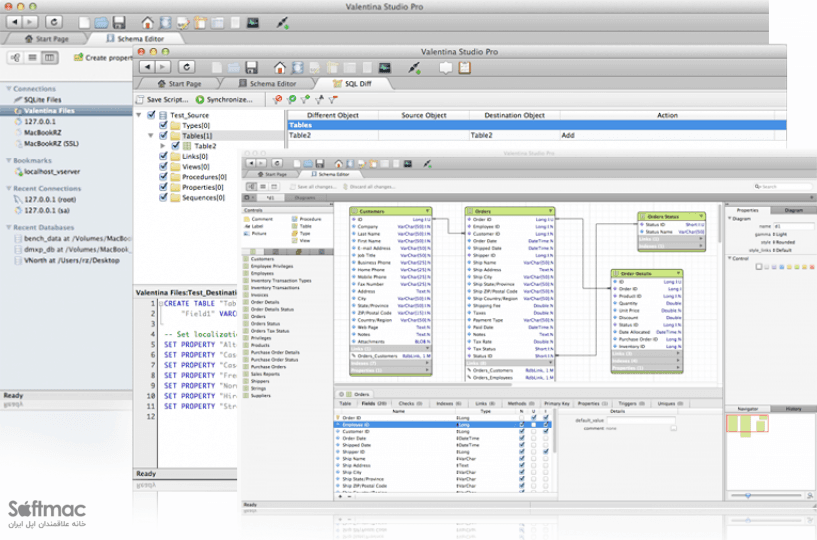Uncheck the Links[0] checkbox
Screen dimensions: 817x540
(x=163, y=156)
